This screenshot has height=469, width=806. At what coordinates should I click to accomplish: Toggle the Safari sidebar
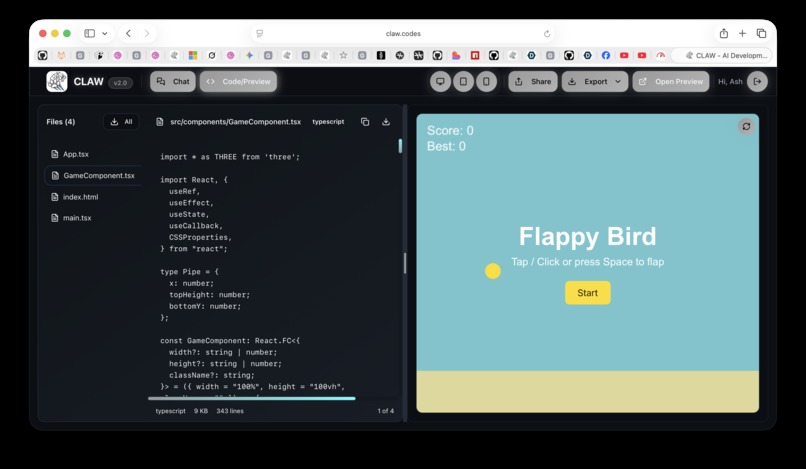click(x=89, y=33)
